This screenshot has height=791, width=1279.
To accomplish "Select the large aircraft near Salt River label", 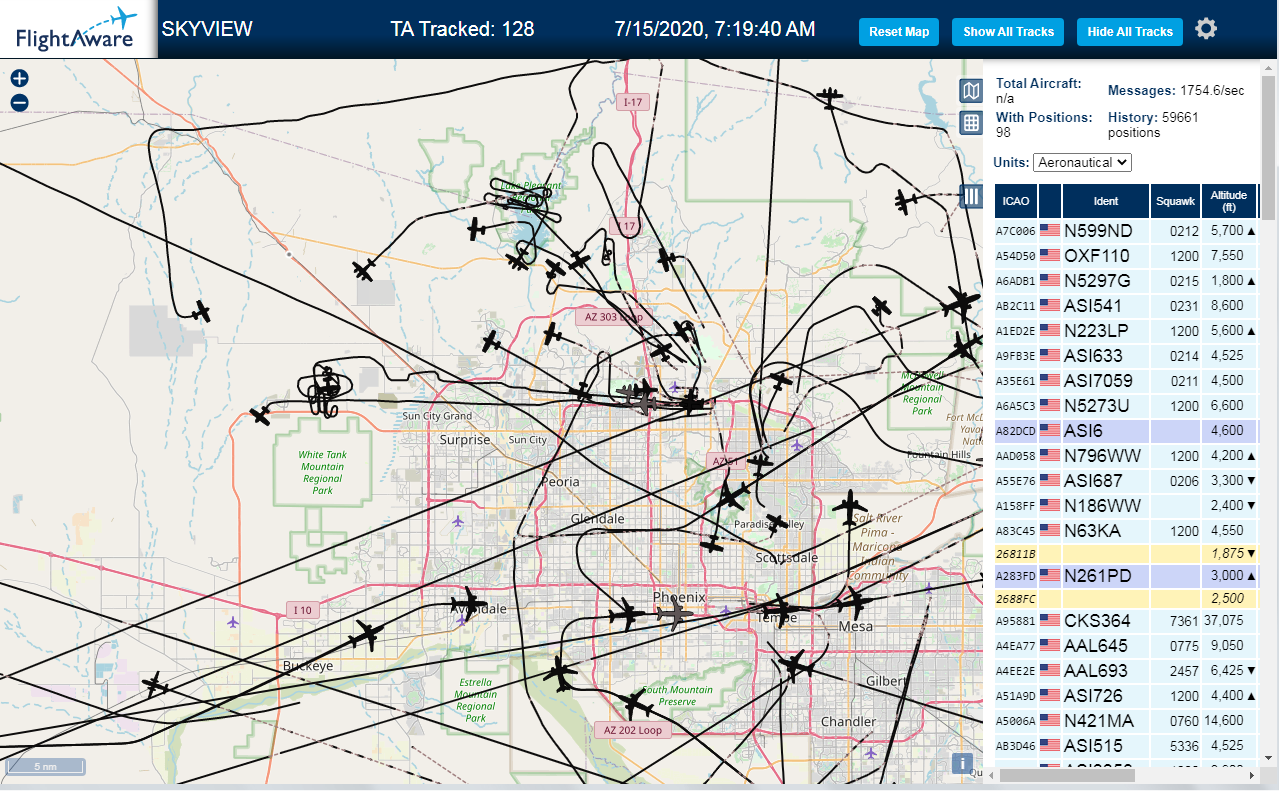I will pyautogui.click(x=850, y=508).
